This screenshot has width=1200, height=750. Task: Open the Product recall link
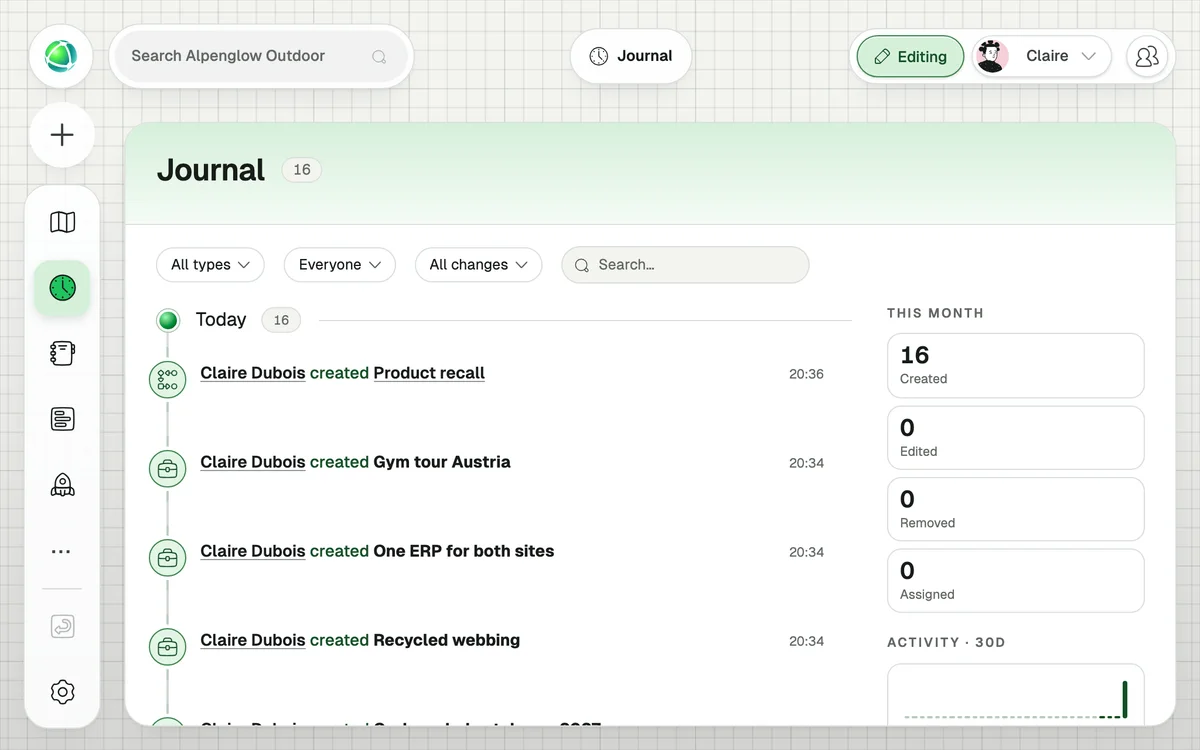coord(429,373)
